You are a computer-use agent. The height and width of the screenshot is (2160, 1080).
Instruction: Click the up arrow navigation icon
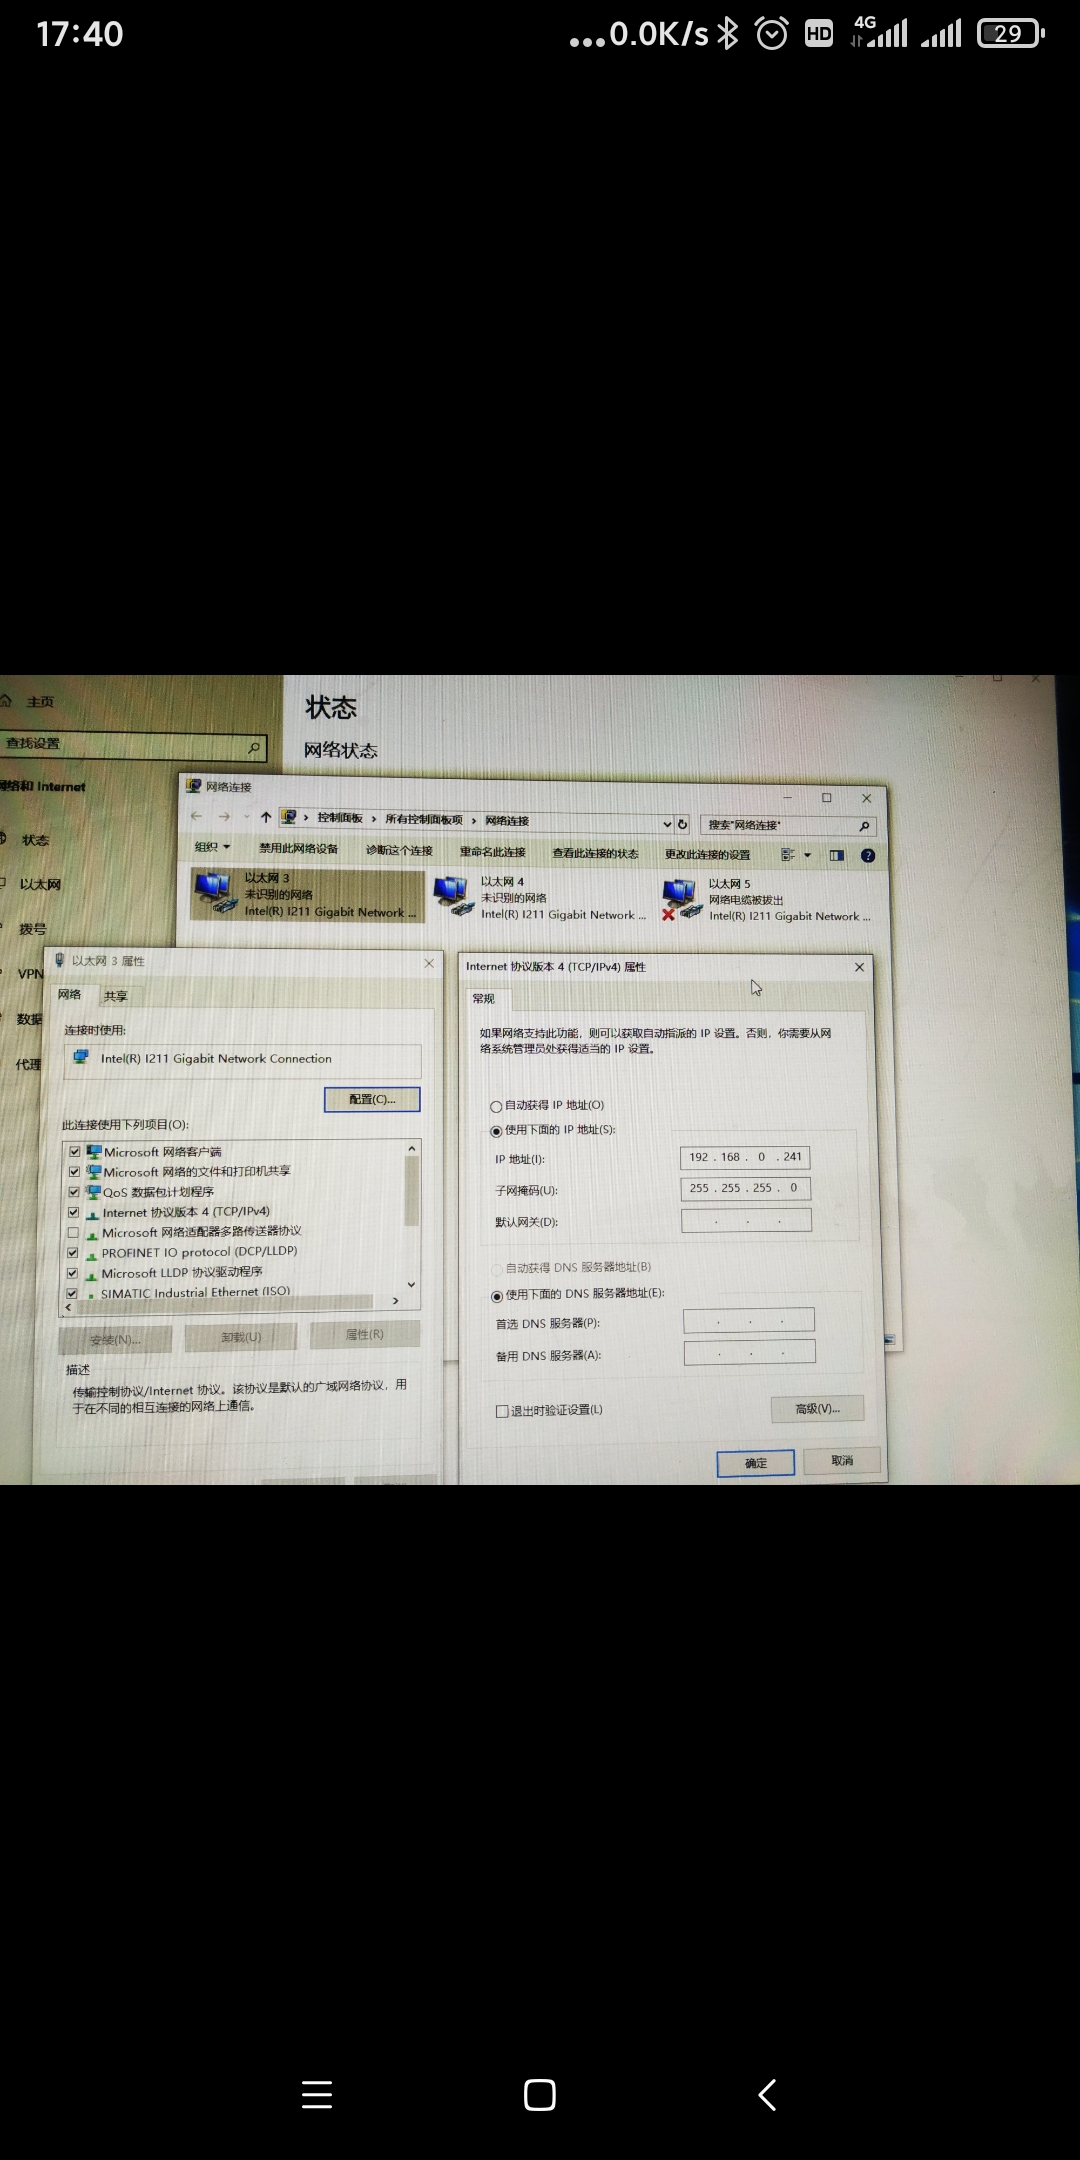tap(266, 817)
